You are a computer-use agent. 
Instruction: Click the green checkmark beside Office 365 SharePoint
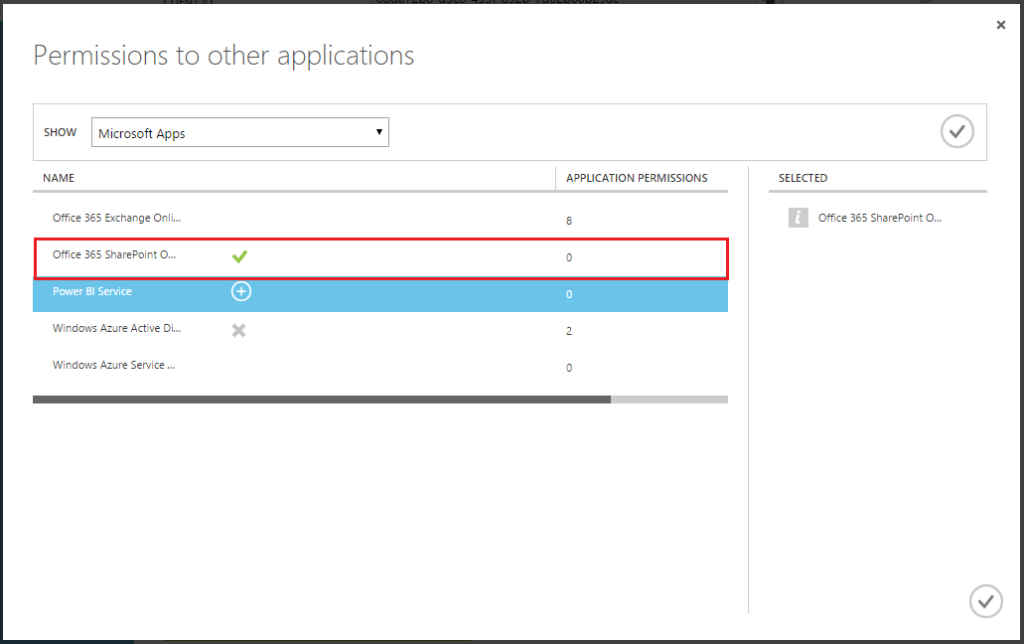240,256
